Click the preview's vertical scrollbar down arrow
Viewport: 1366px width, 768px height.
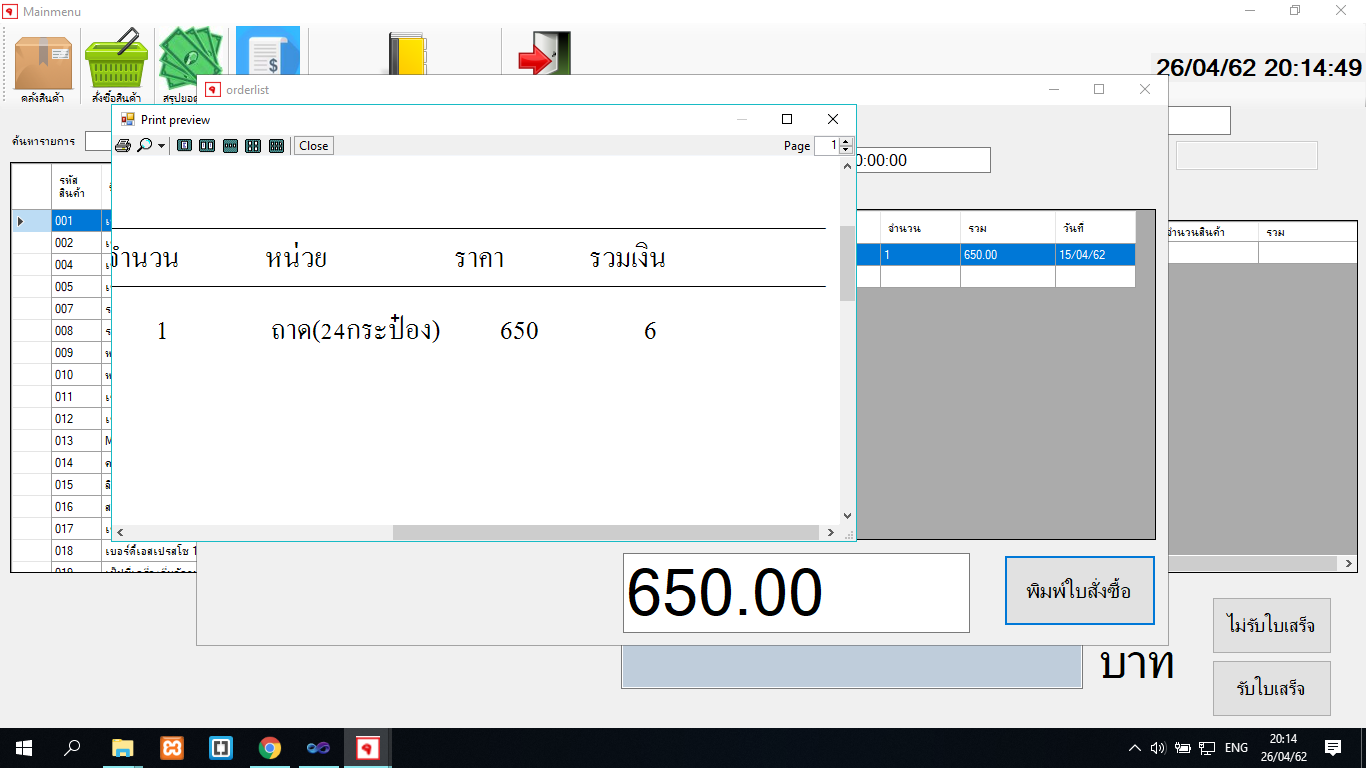pos(848,516)
